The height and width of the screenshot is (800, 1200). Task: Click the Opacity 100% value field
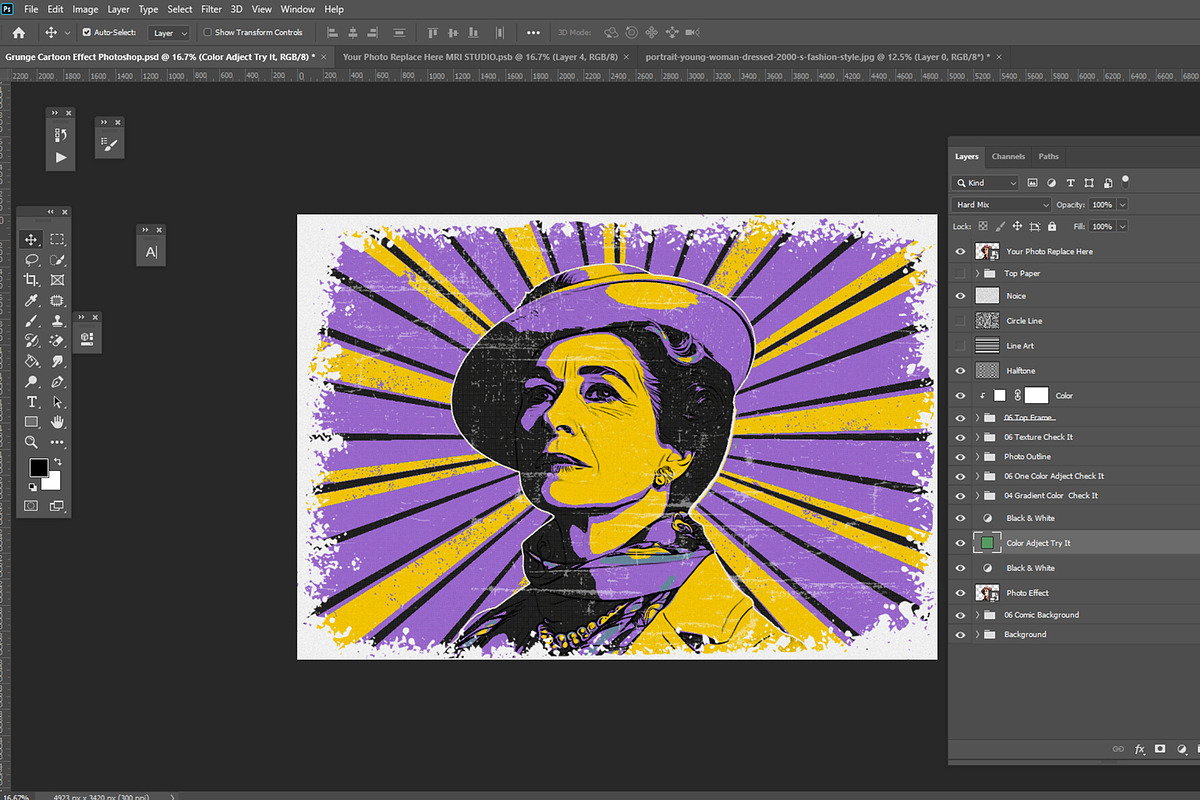click(x=1102, y=205)
